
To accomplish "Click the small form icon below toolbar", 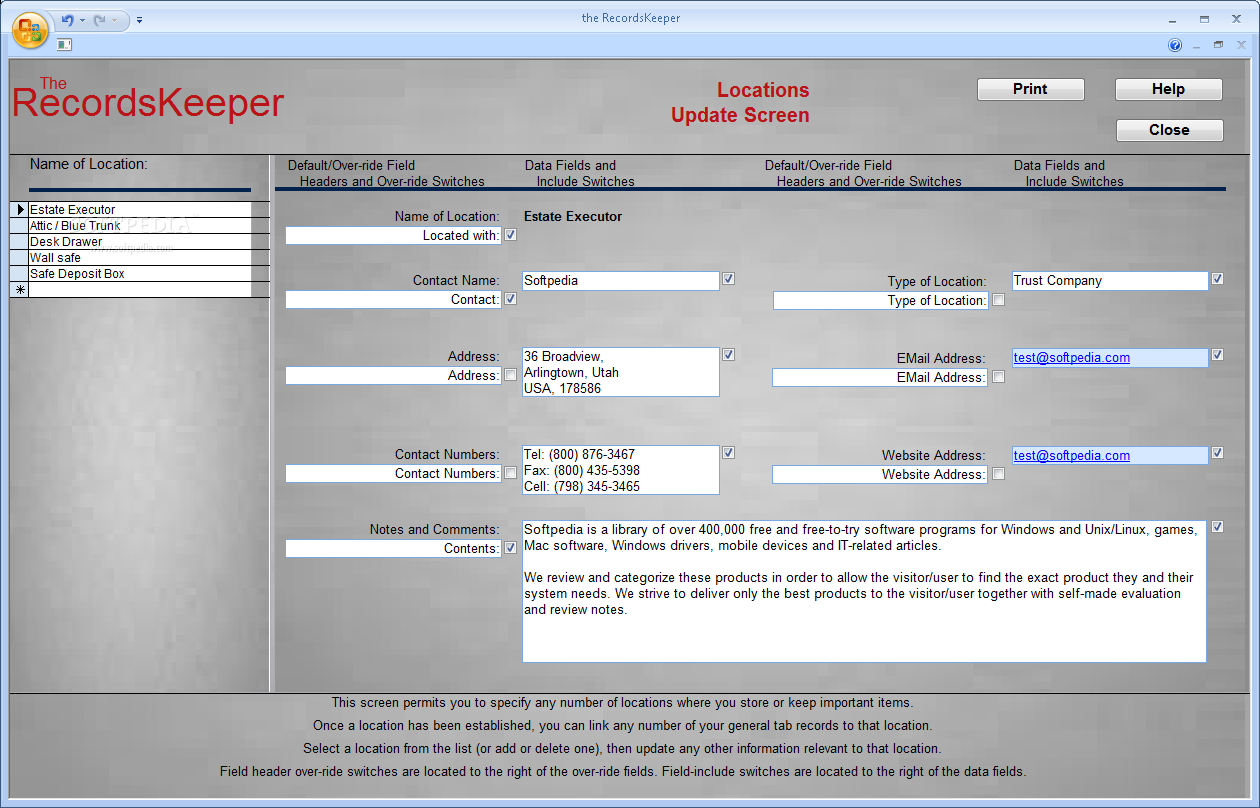I will click(x=65, y=44).
